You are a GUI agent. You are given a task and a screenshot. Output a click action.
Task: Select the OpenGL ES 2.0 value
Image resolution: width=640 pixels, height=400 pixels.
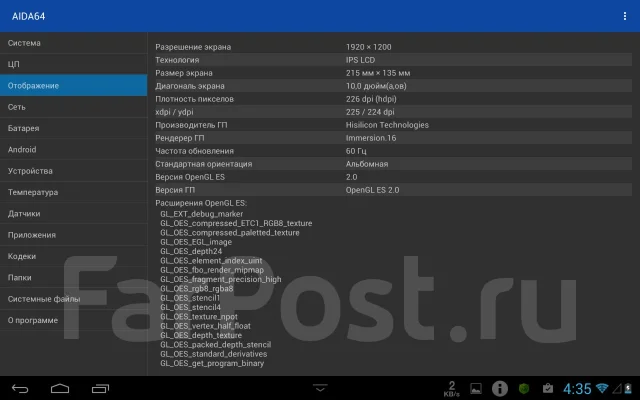(x=372, y=190)
